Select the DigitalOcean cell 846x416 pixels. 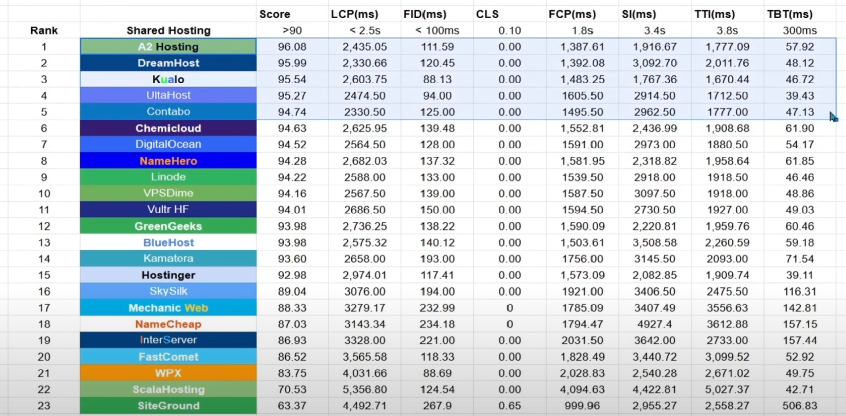tap(168, 145)
